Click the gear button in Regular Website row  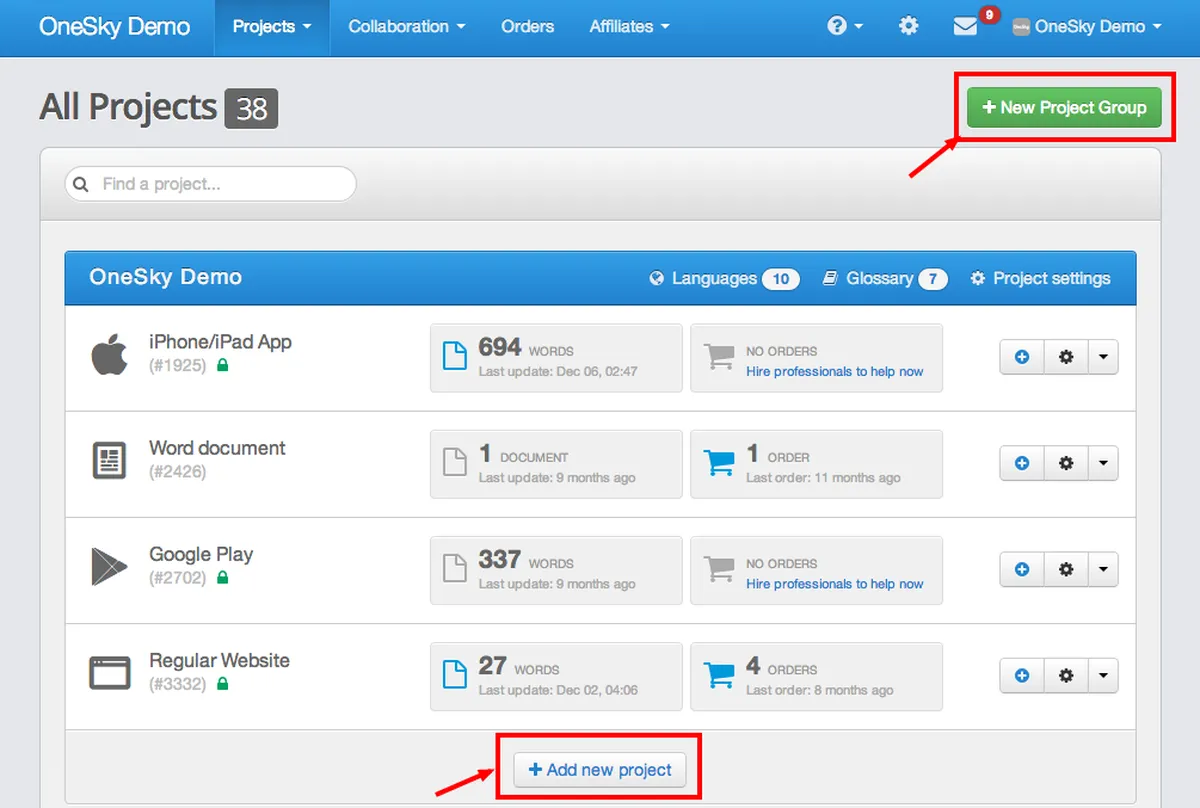[x=1066, y=676]
